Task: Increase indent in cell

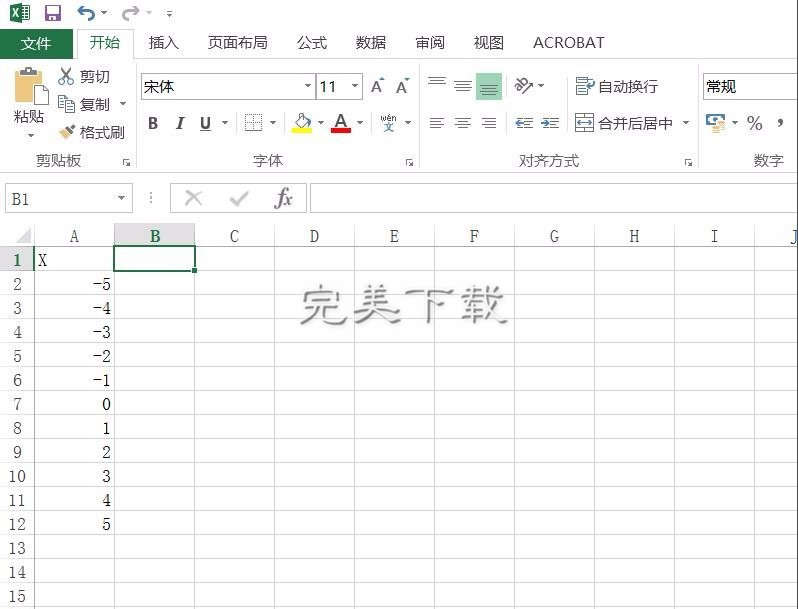Action: click(x=550, y=123)
